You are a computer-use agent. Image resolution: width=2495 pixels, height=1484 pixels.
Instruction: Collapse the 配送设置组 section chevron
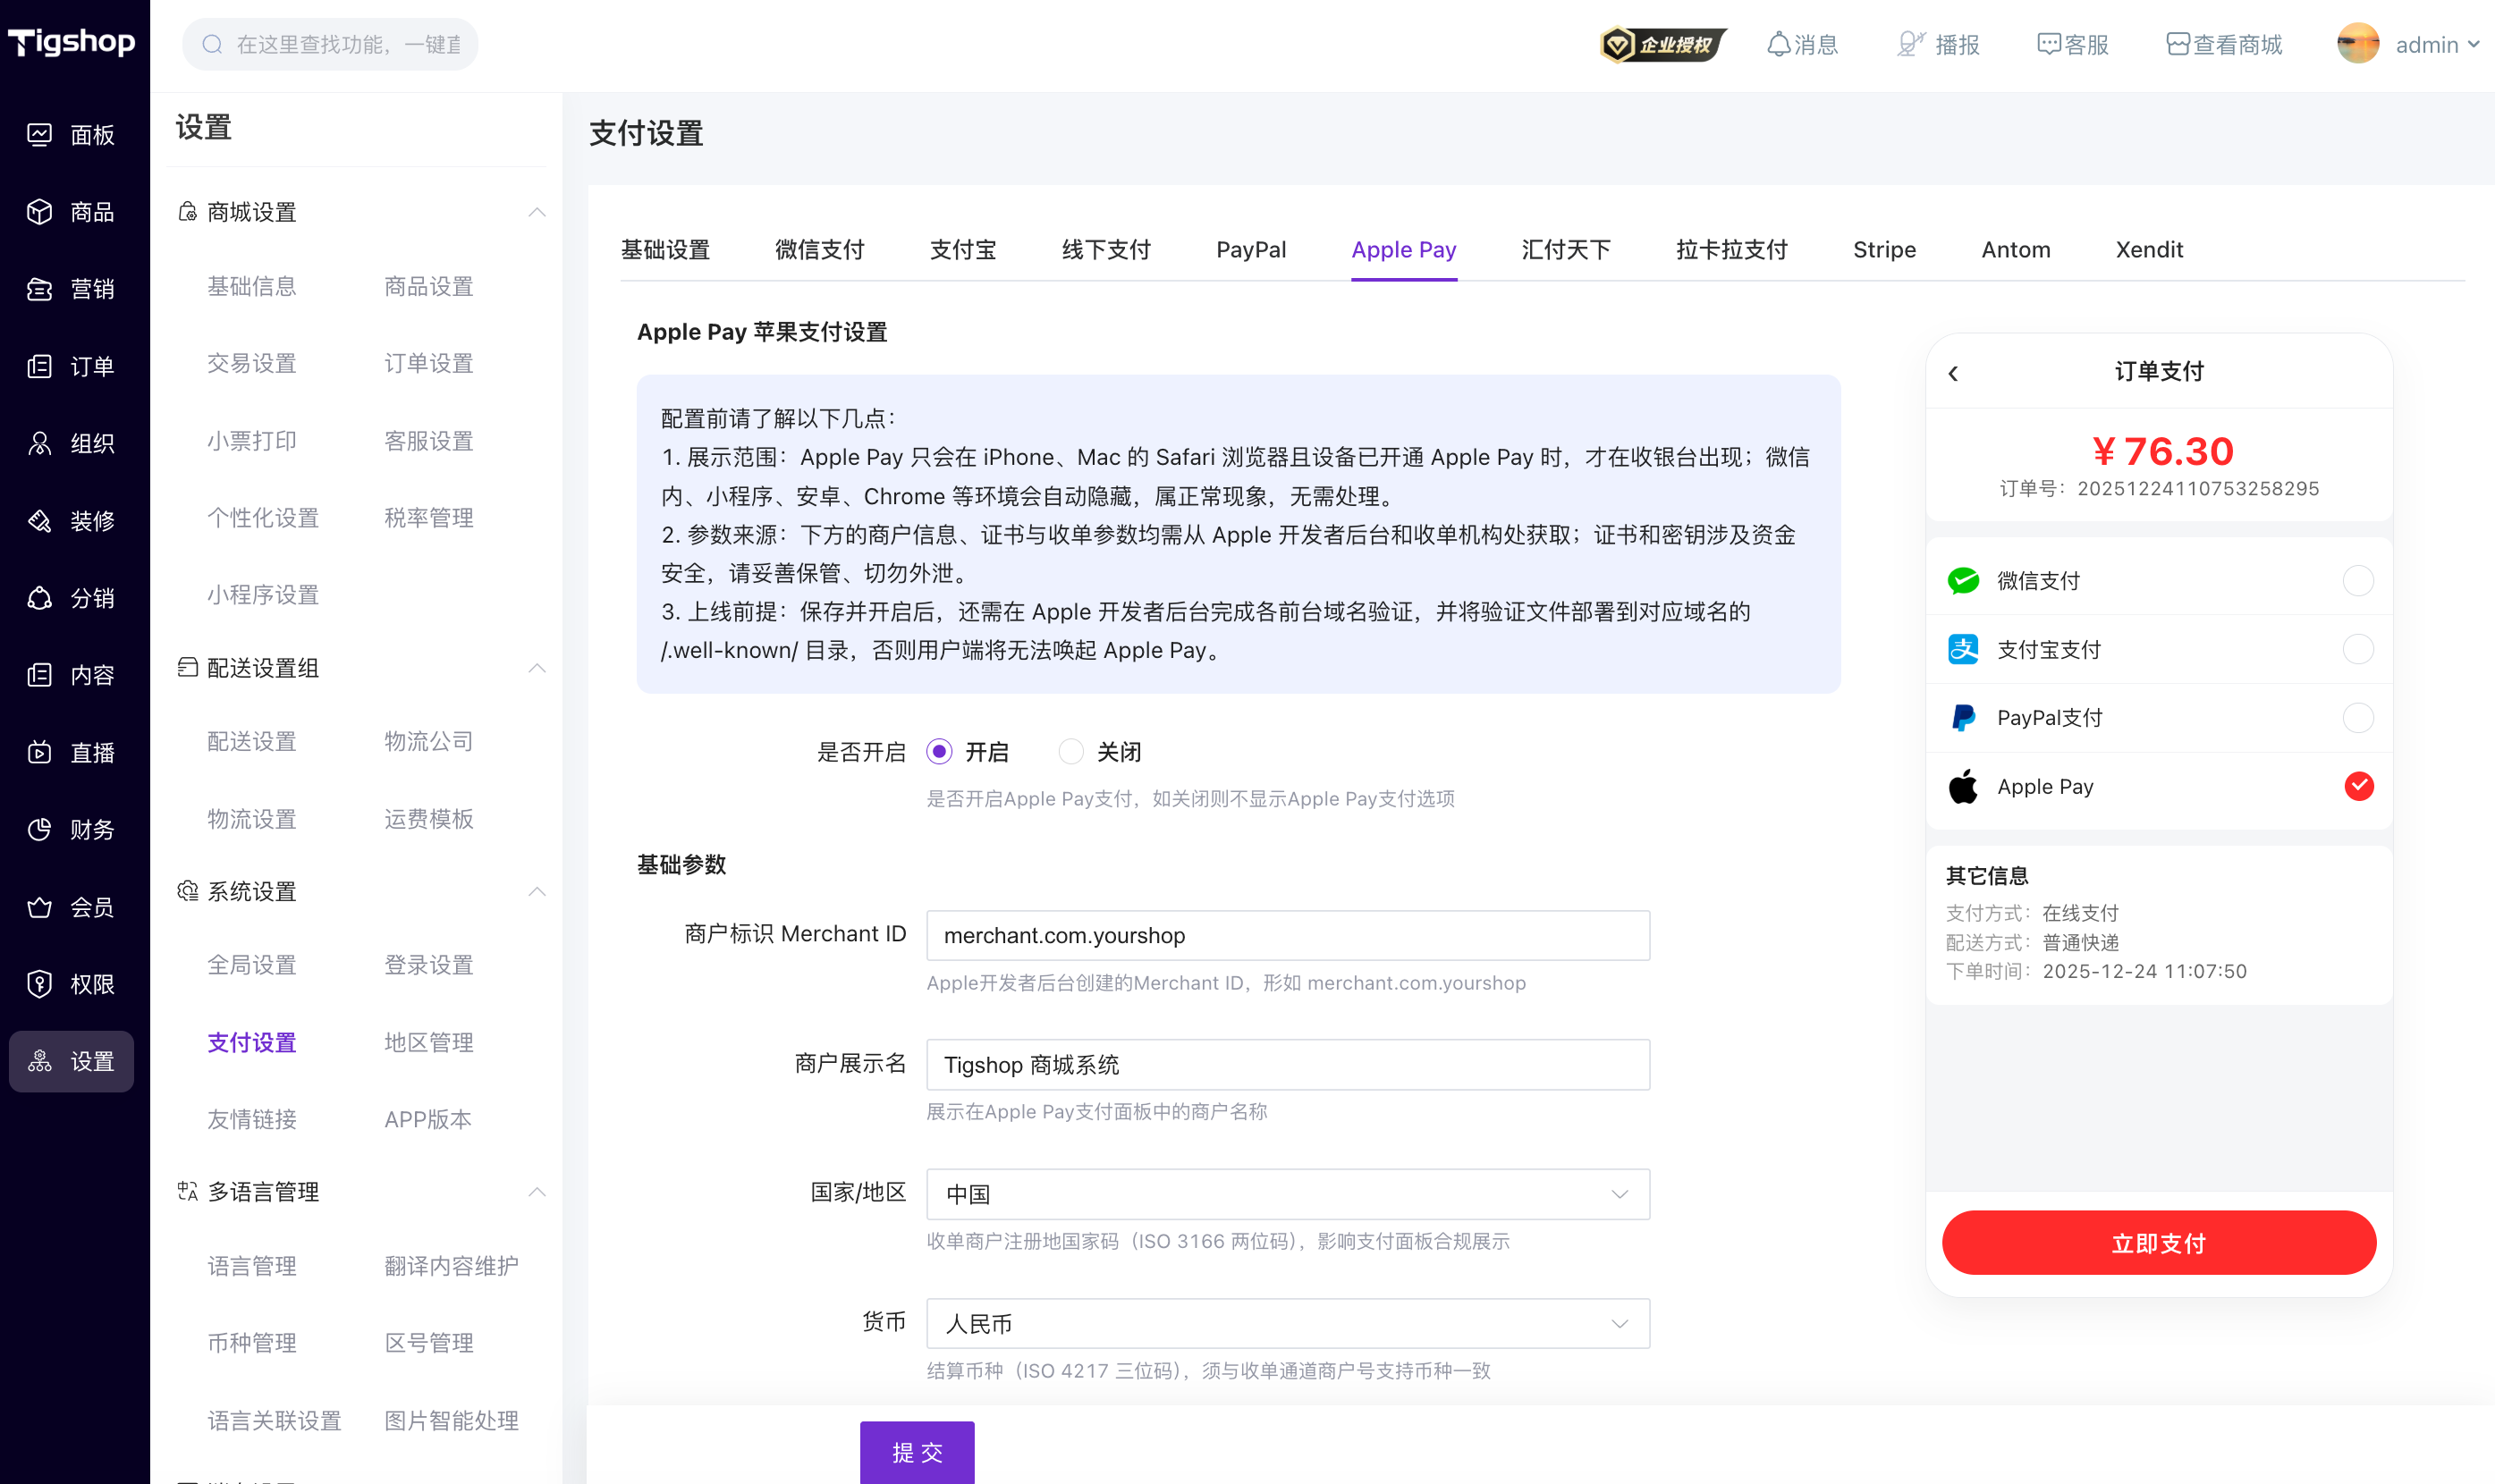click(x=537, y=668)
